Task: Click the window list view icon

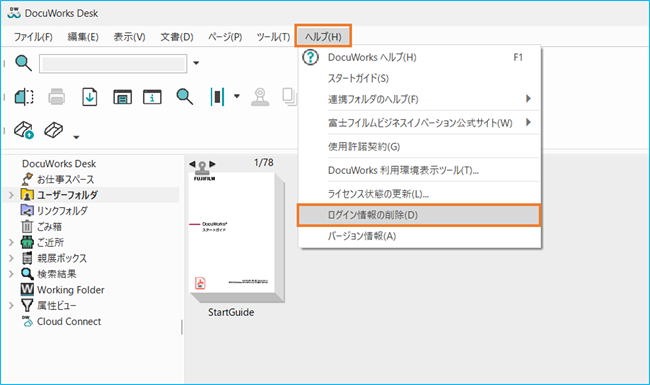Action: 122,97
